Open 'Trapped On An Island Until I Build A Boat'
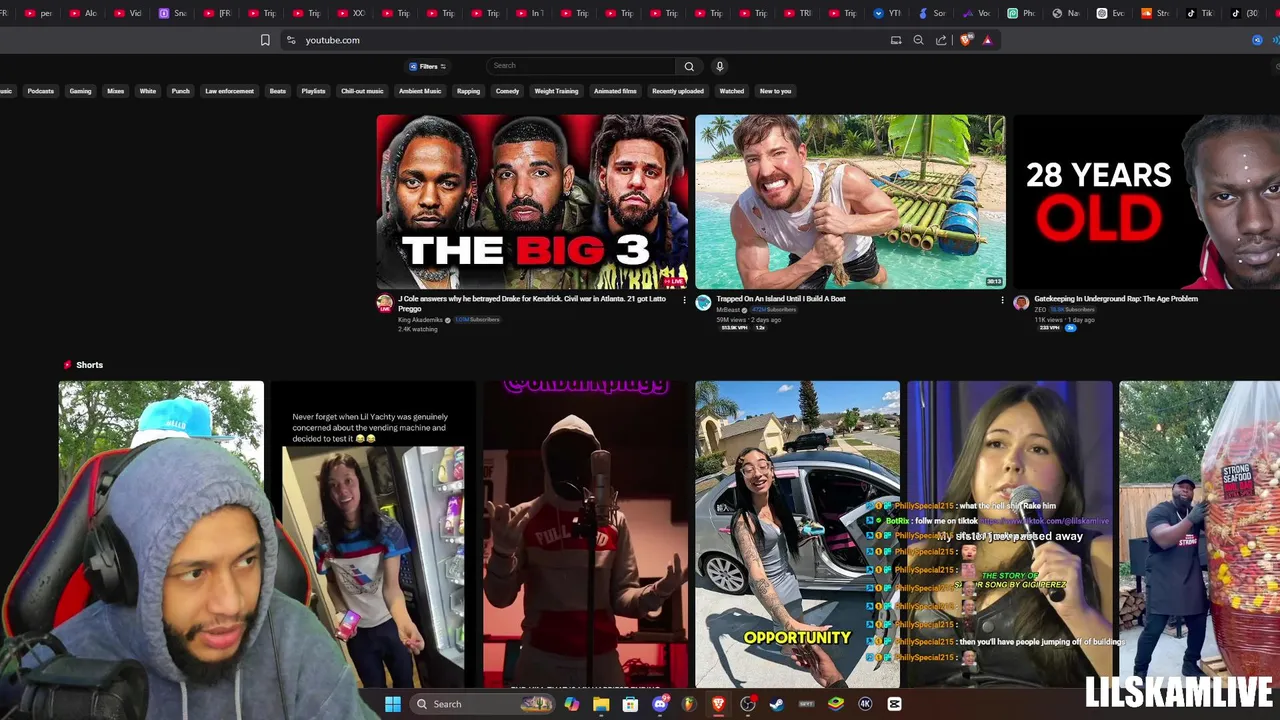 tap(781, 299)
